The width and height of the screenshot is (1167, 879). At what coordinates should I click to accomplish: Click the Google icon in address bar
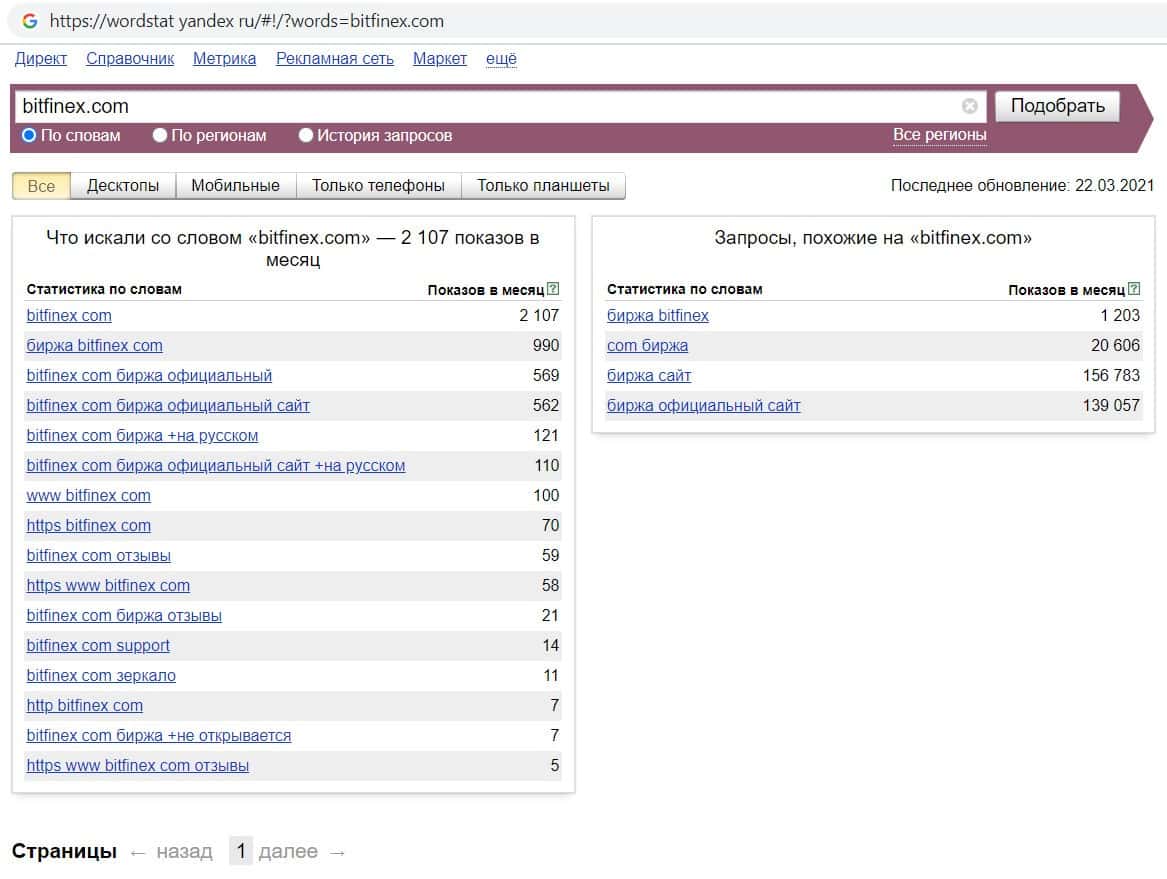click(x=30, y=21)
